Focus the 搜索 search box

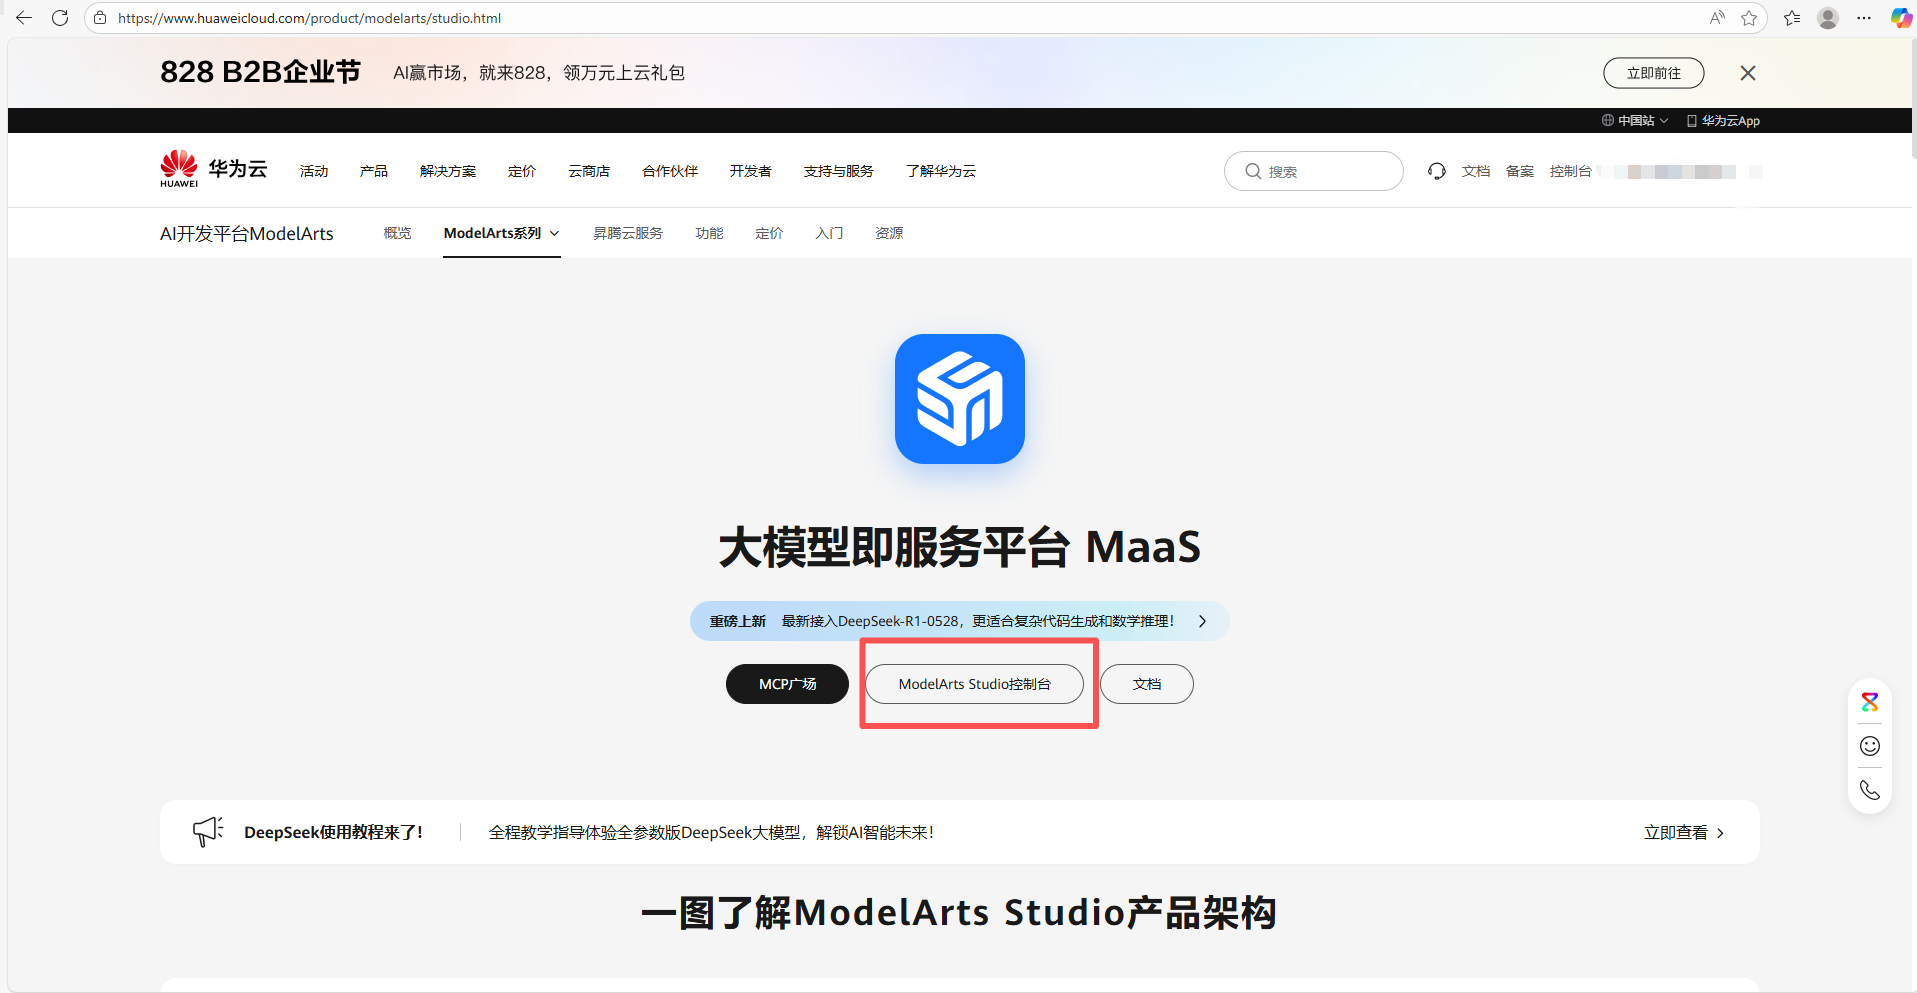[1314, 171]
